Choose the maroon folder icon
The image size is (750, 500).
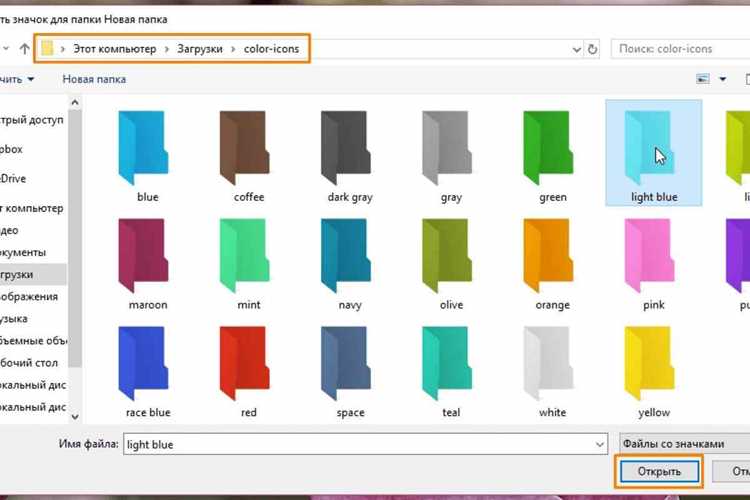(x=143, y=256)
